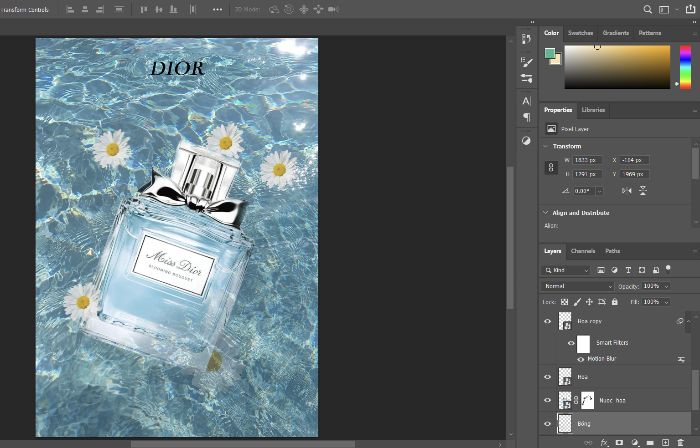The height and width of the screenshot is (448, 700).
Task: Align left edges in options bar
Action: click(70, 9)
